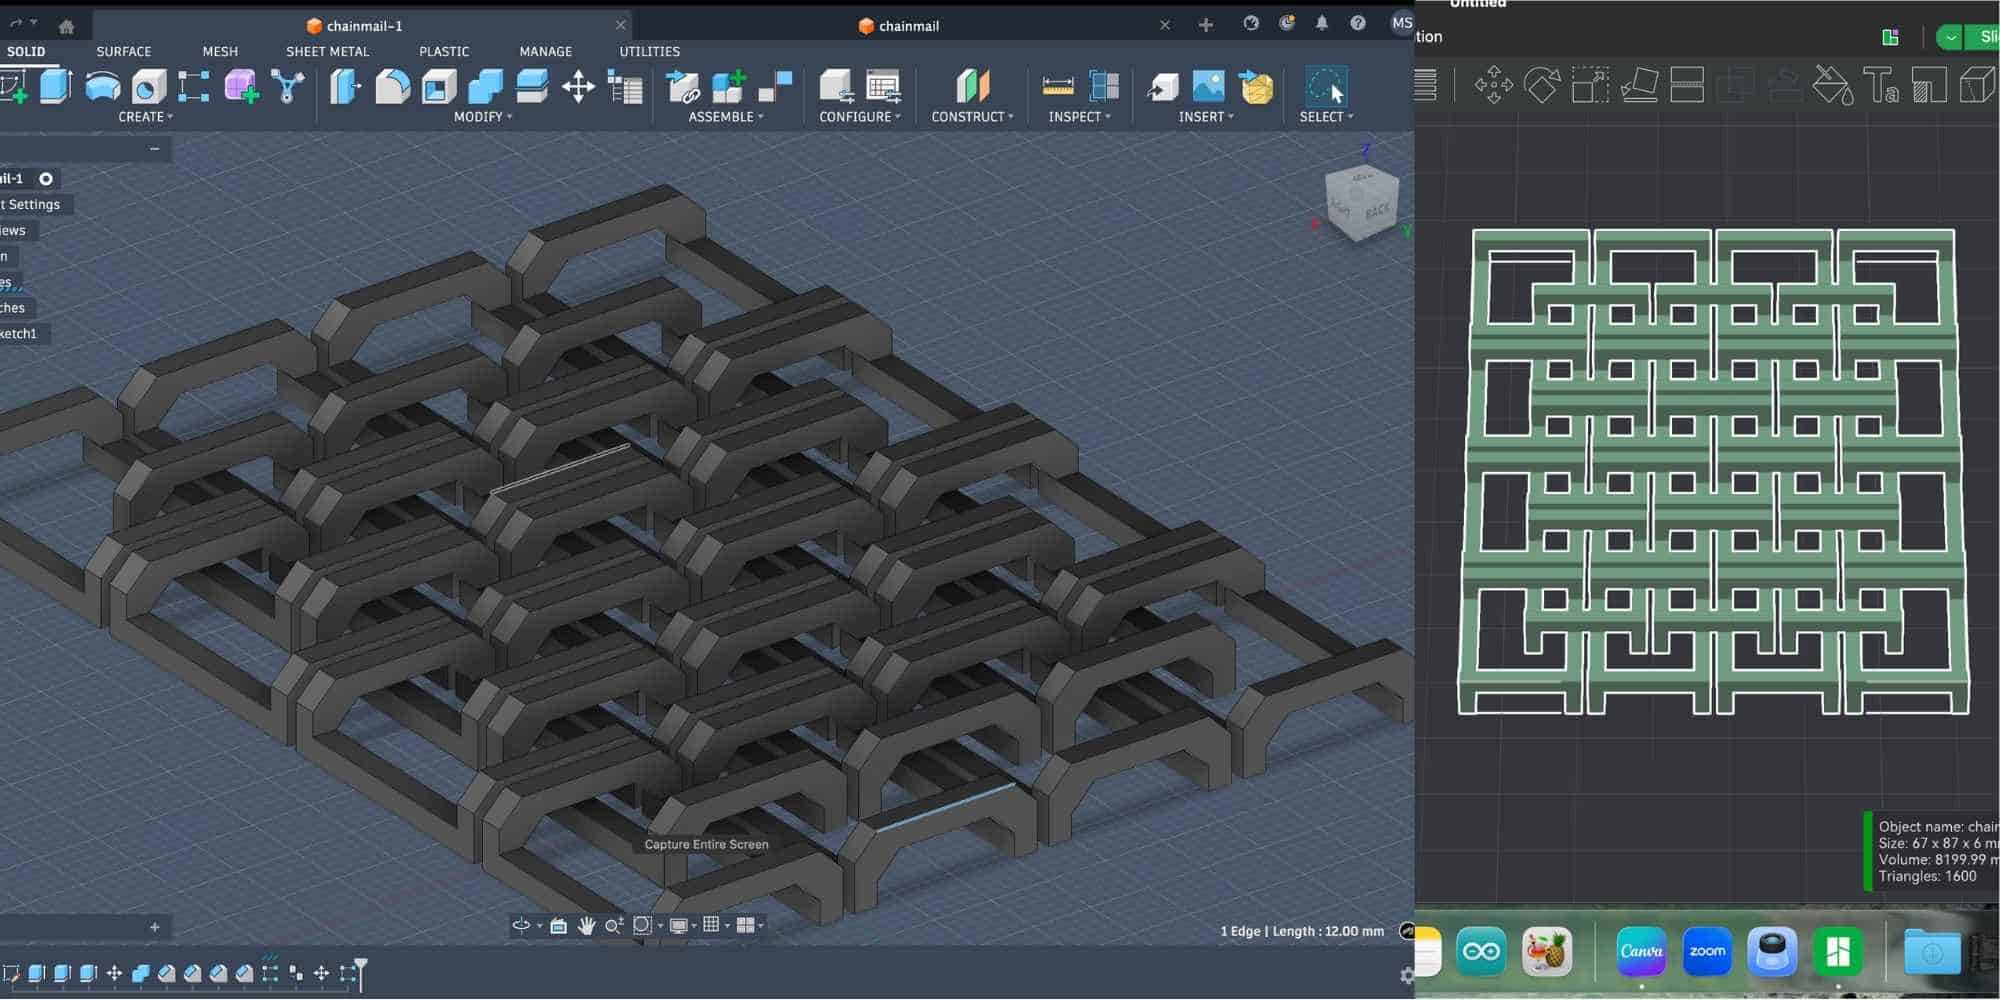The width and height of the screenshot is (2000, 1000).
Task: Activate the Select tool icon
Action: tap(1326, 87)
